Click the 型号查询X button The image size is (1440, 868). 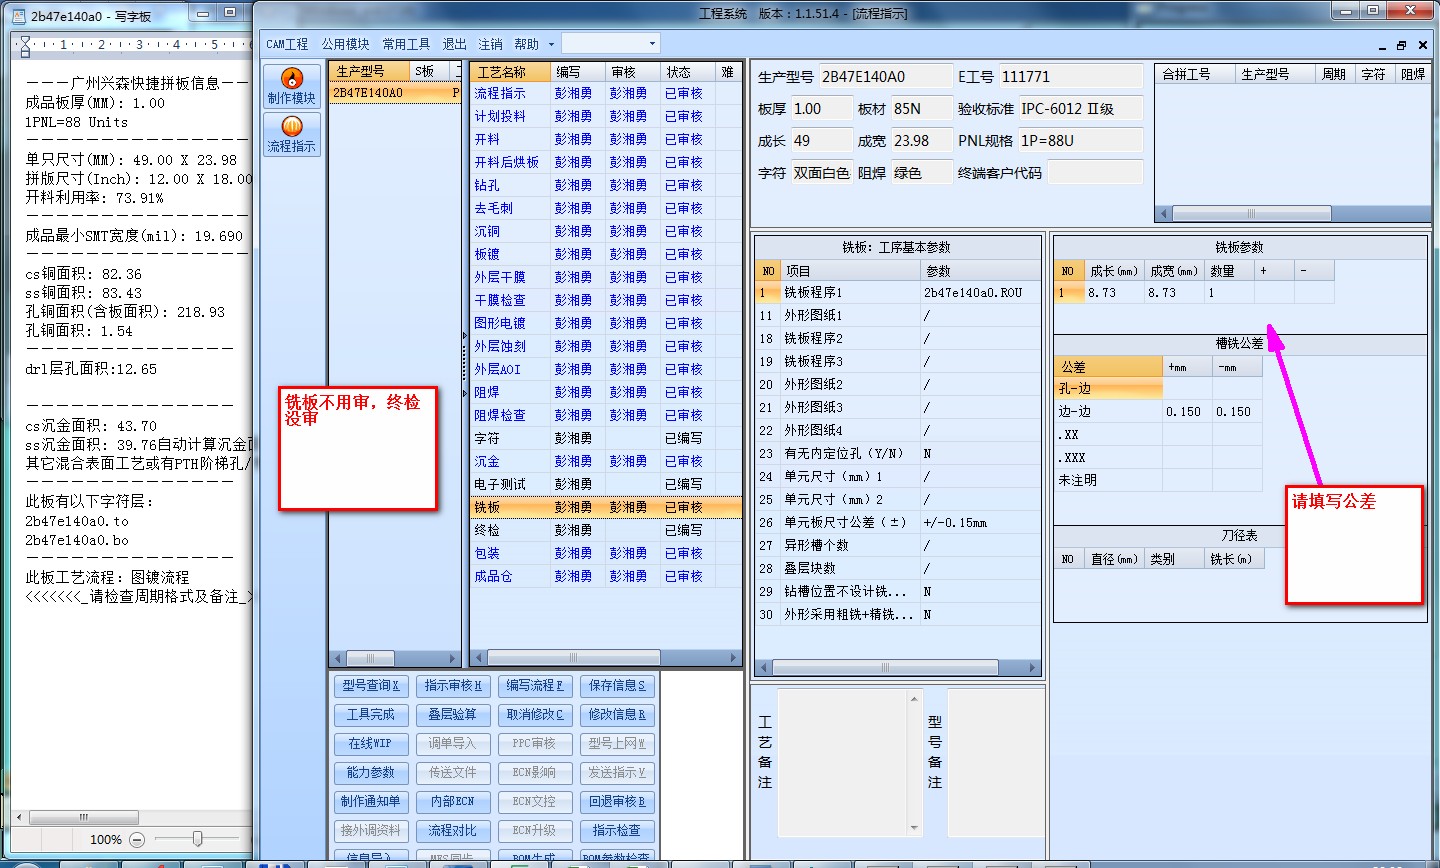(x=370, y=686)
